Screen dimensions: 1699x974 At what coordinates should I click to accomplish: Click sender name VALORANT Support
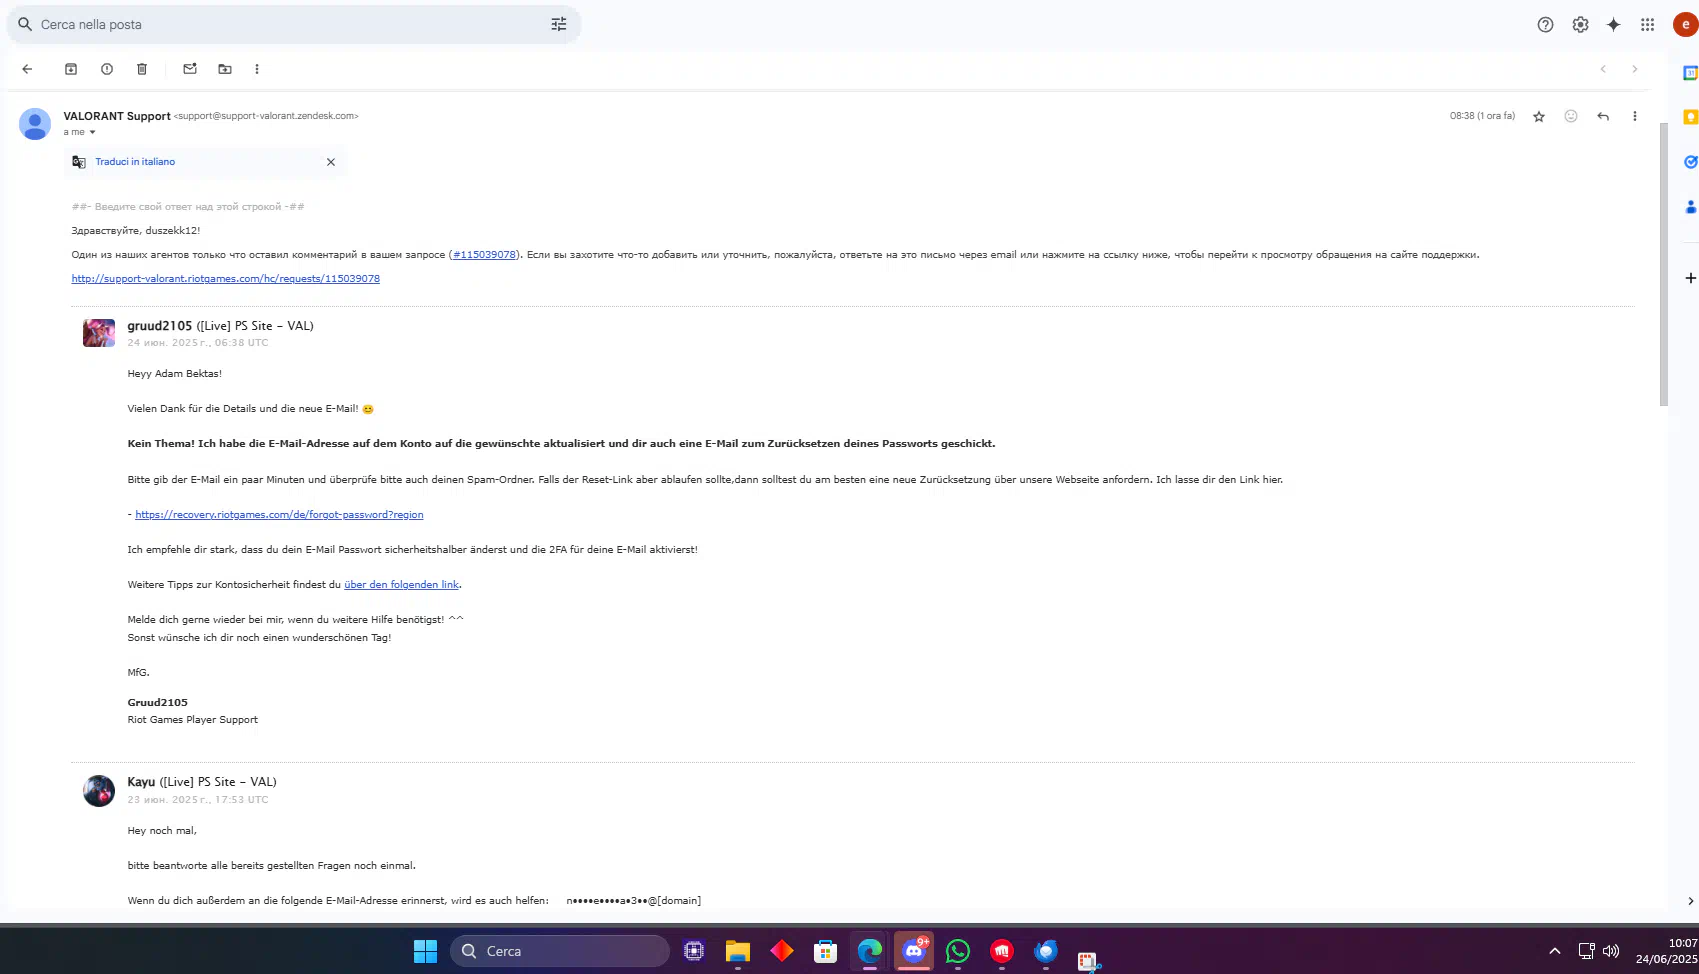117,116
